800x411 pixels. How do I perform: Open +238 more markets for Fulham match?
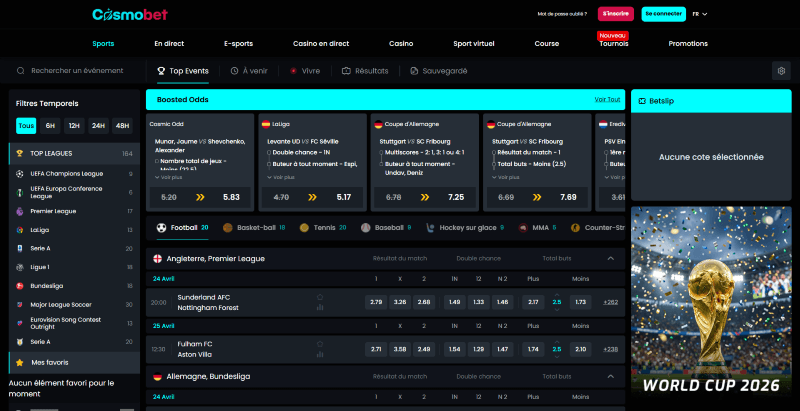click(x=611, y=349)
